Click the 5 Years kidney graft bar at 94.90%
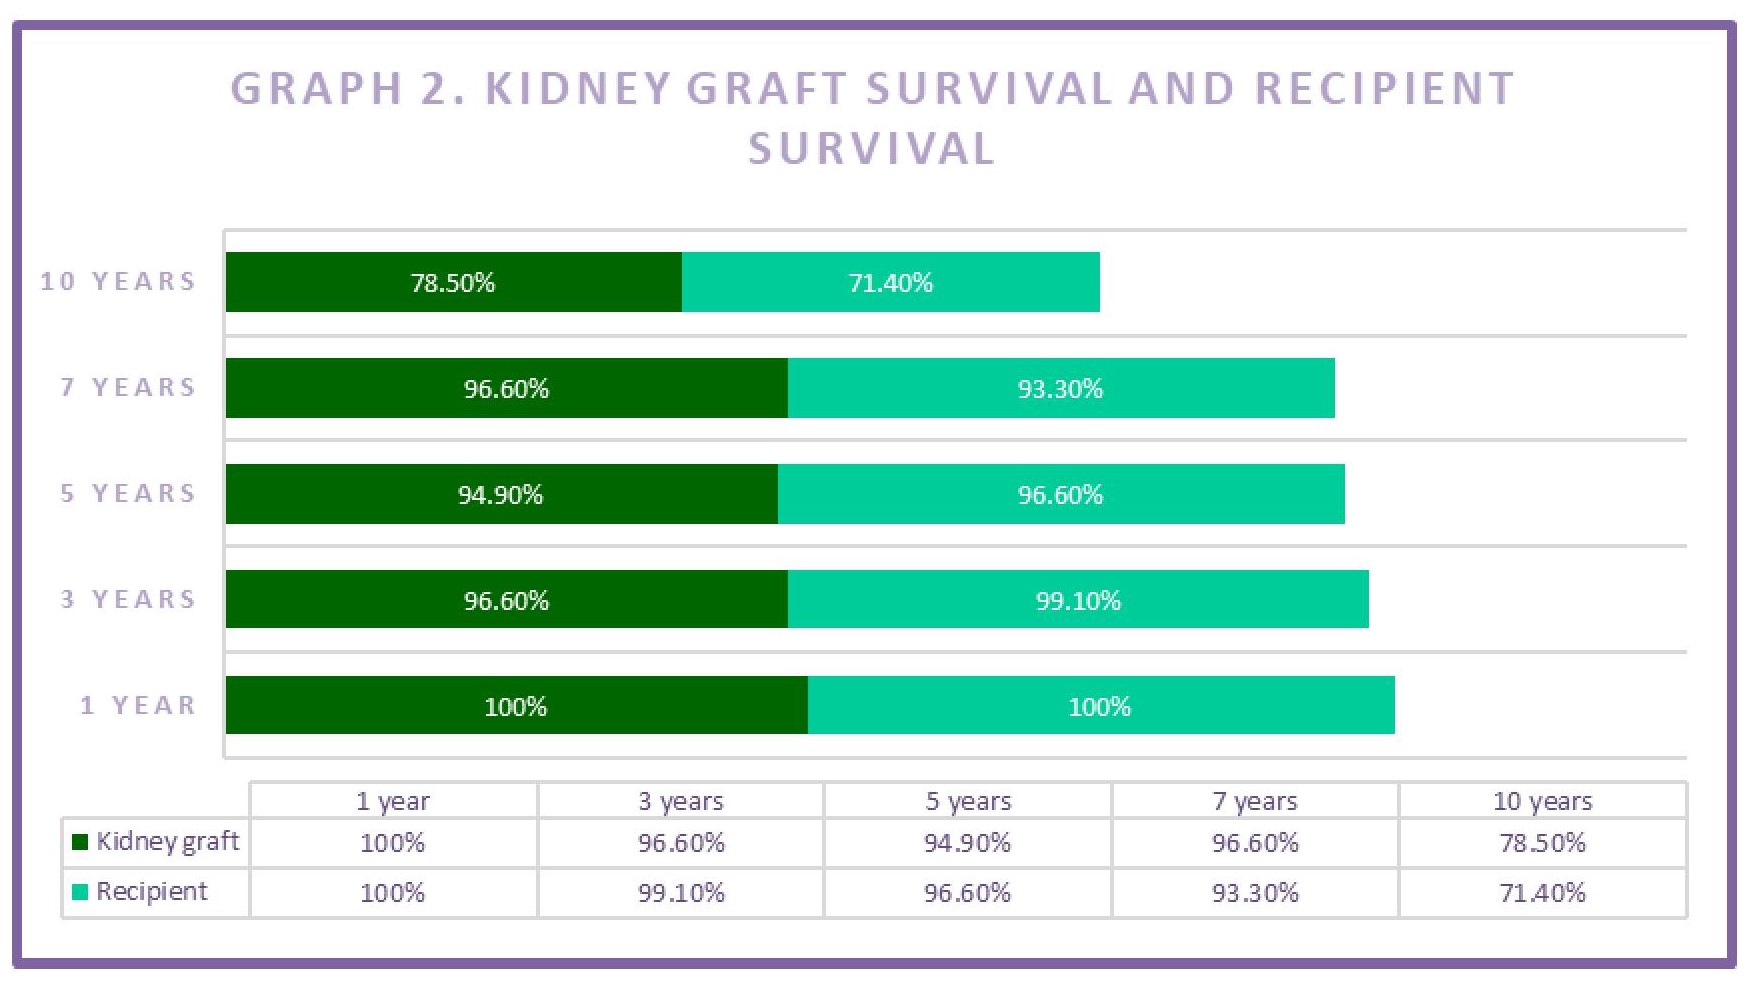This screenshot has width=1748, height=1004. coord(500,494)
